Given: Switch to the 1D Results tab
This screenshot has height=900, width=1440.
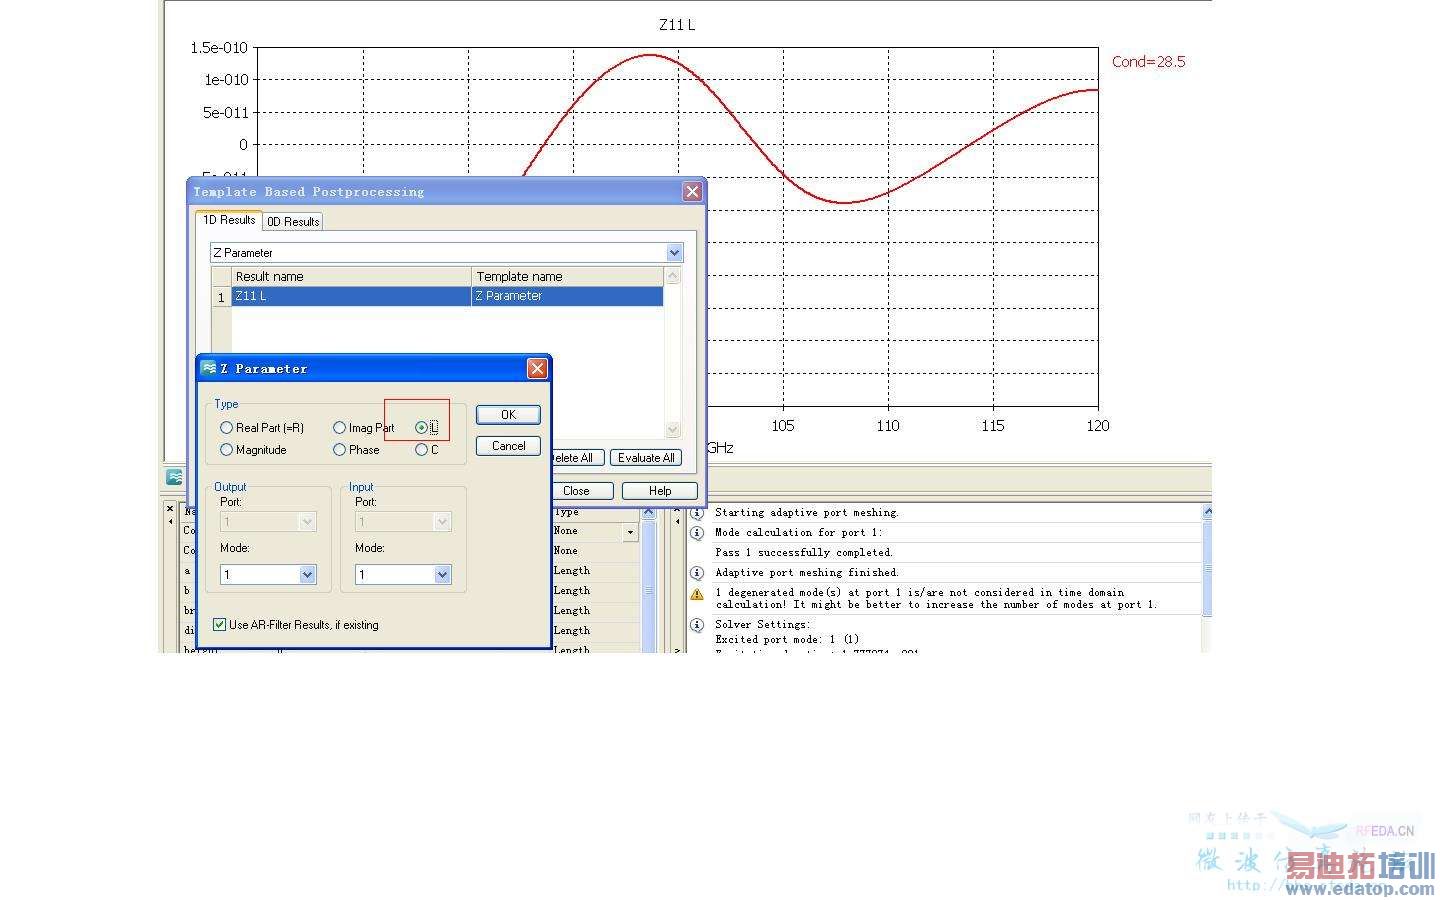Looking at the screenshot, I should pyautogui.click(x=229, y=220).
